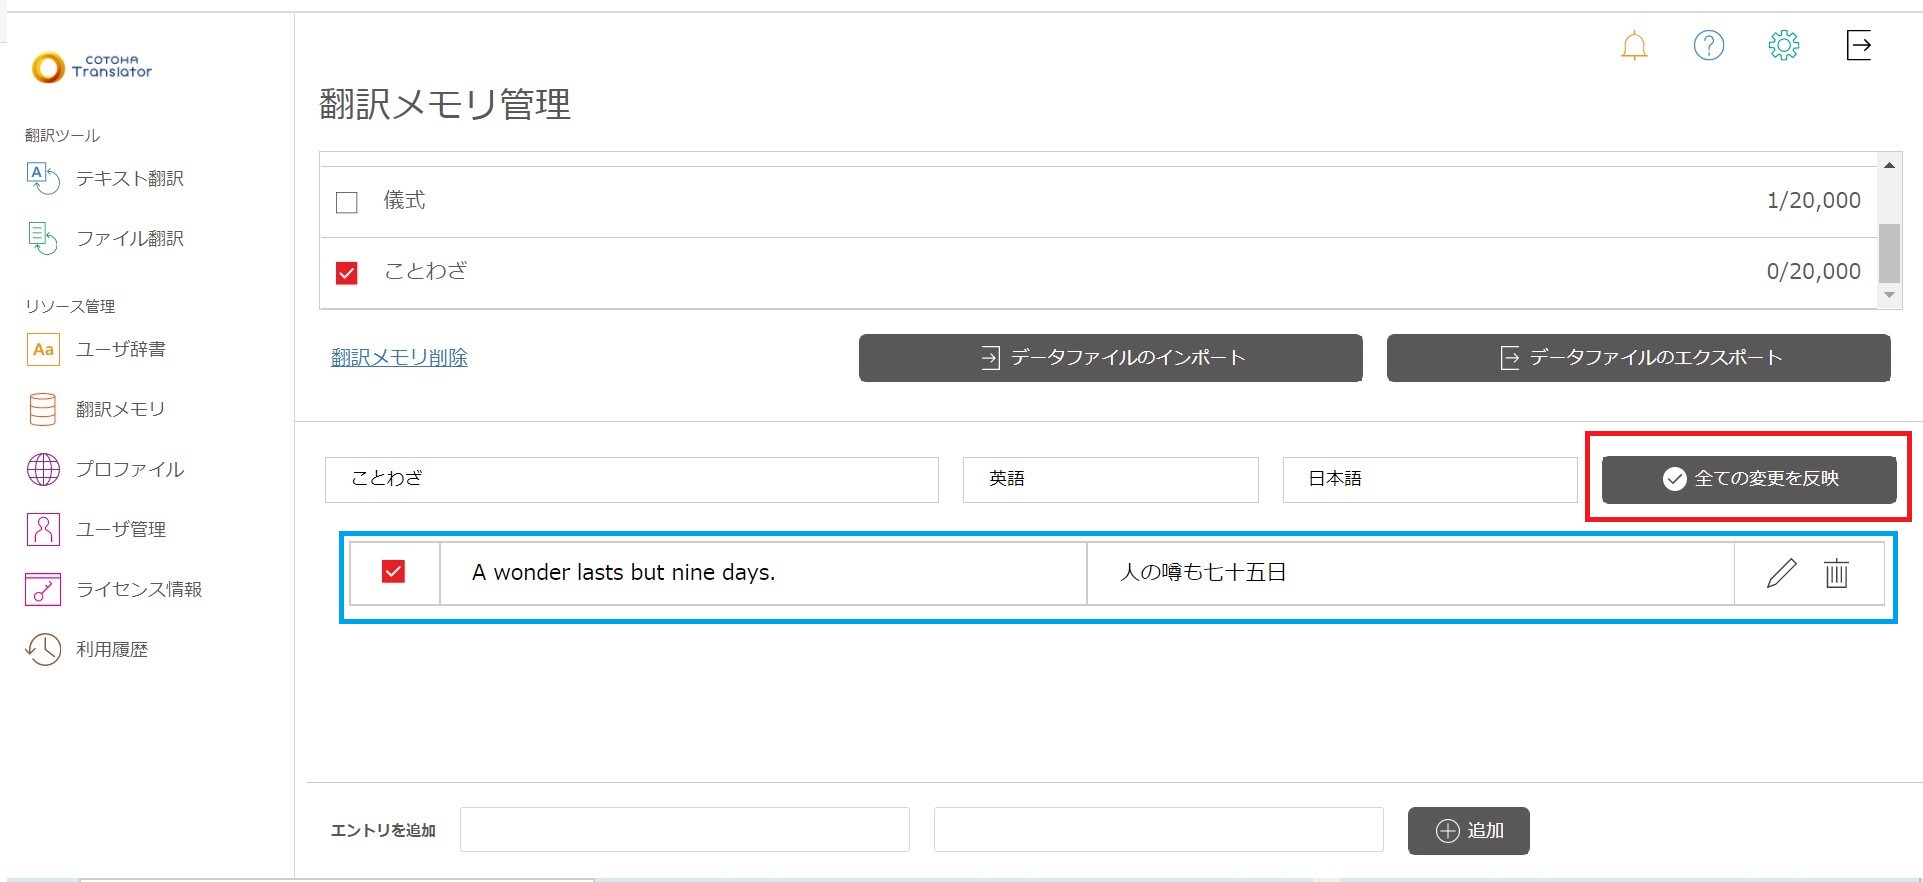Click the logout exit icon
Screen dimensions: 1923x882
click(1858, 45)
